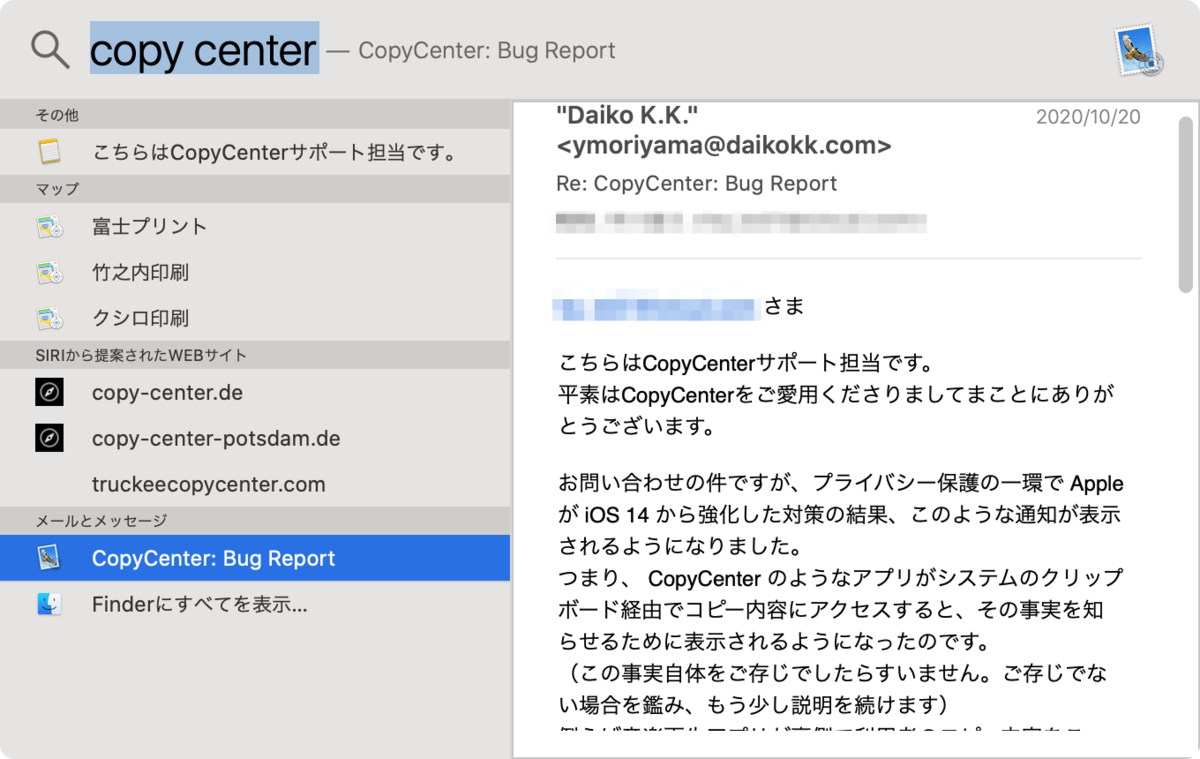Image resolution: width=1200 pixels, height=759 pixels.
Task: Click the Maps icon next to クシロ印刷
Action: click(x=49, y=318)
